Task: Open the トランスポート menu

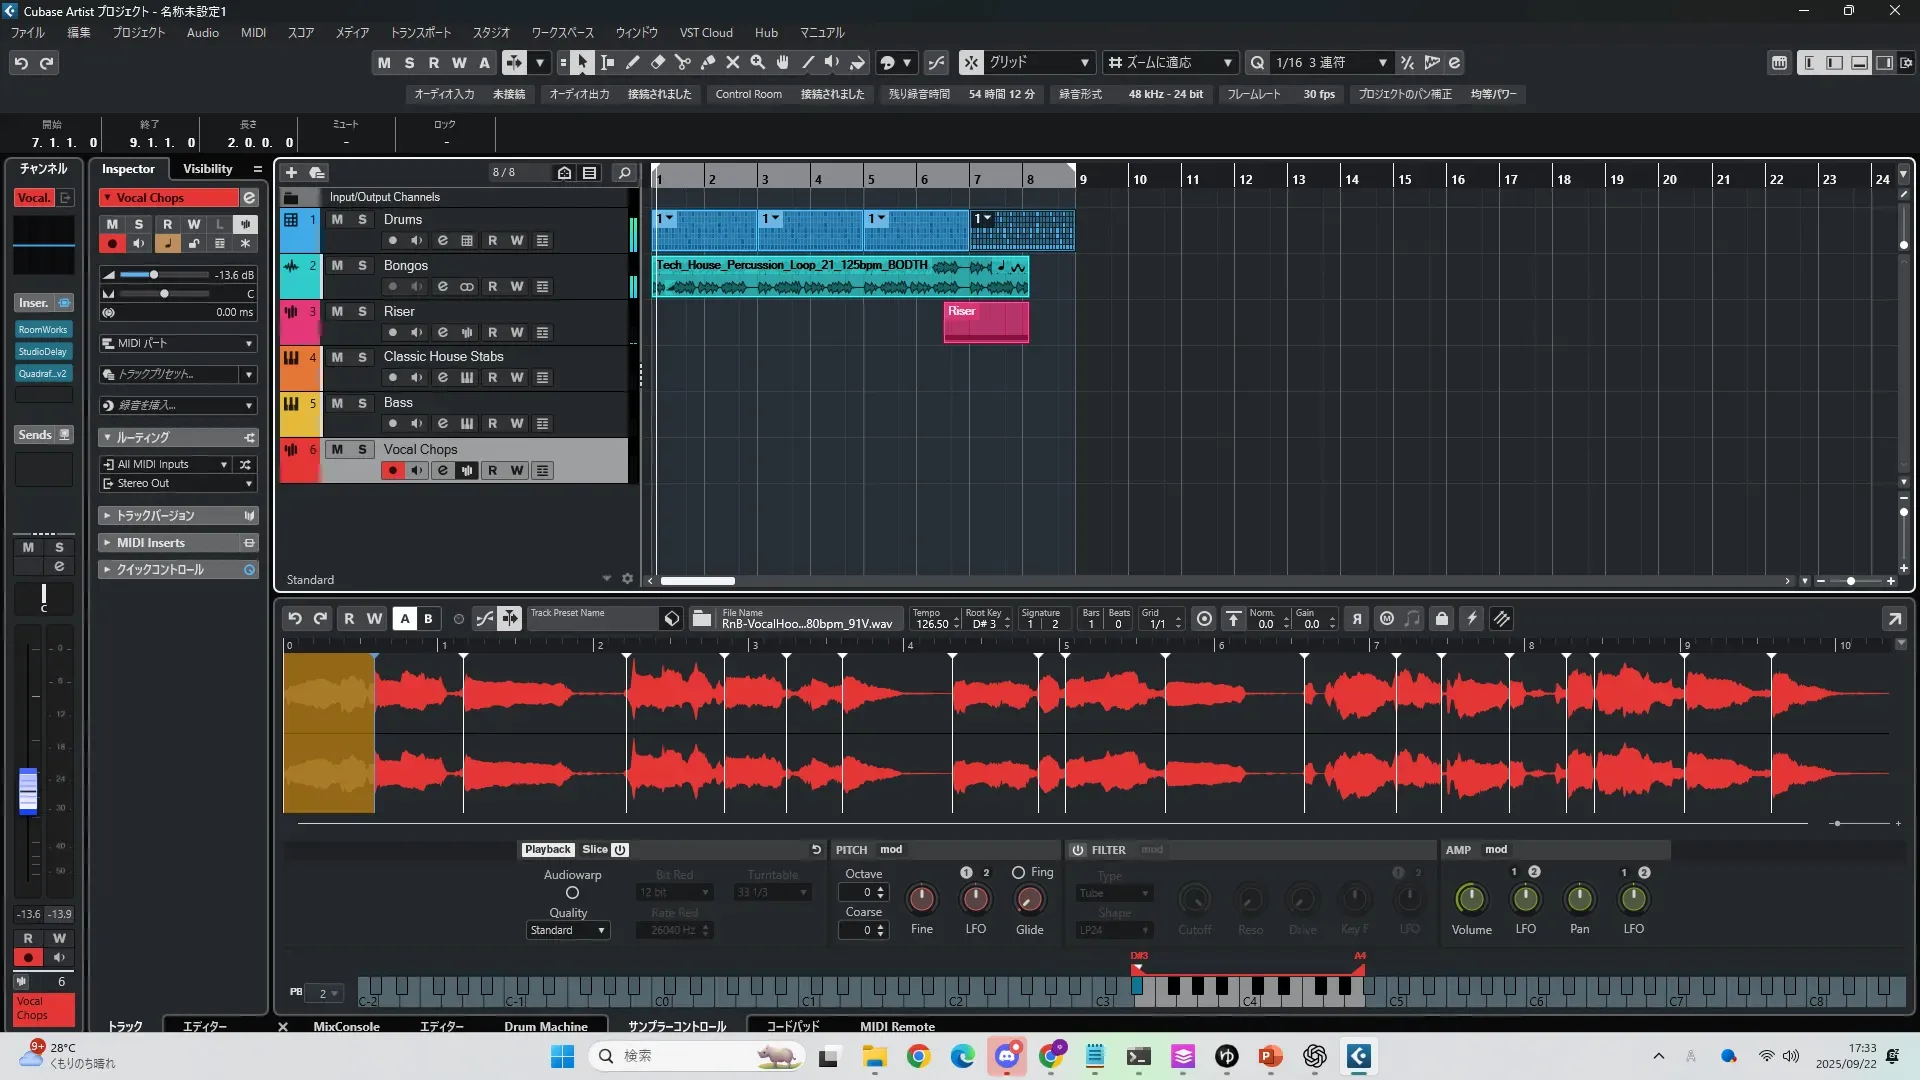Action: point(420,33)
